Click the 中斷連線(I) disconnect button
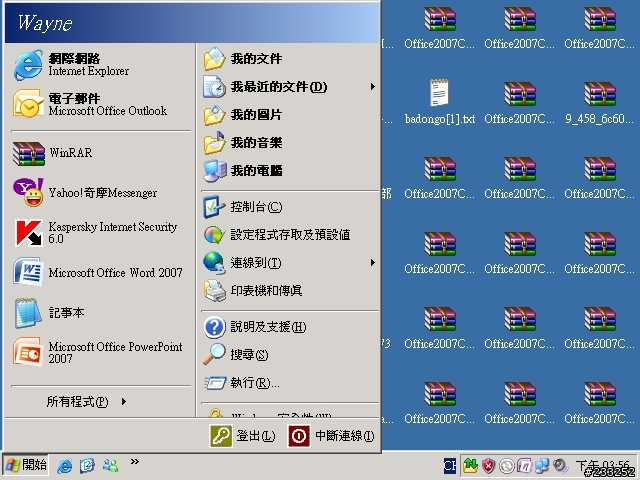Image resolution: width=640 pixels, height=480 pixels. click(x=331, y=436)
